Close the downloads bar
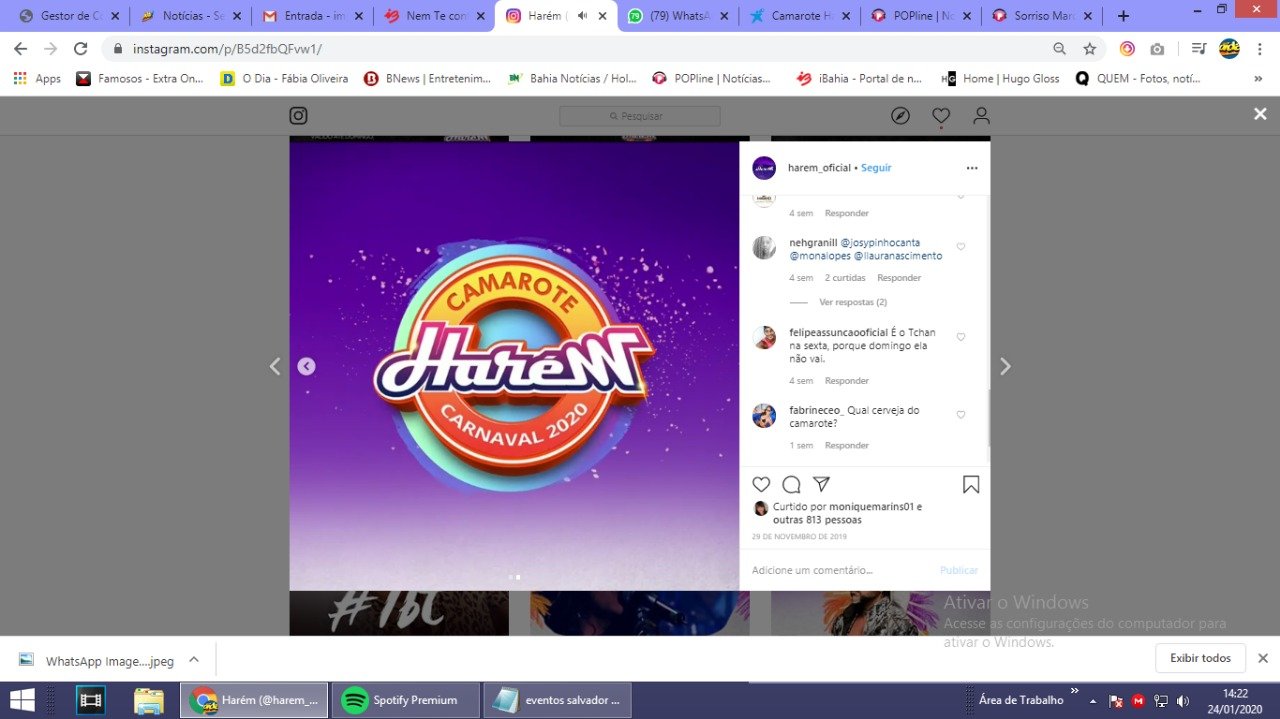Viewport: 1280px width, 719px height. pyautogui.click(x=1263, y=658)
